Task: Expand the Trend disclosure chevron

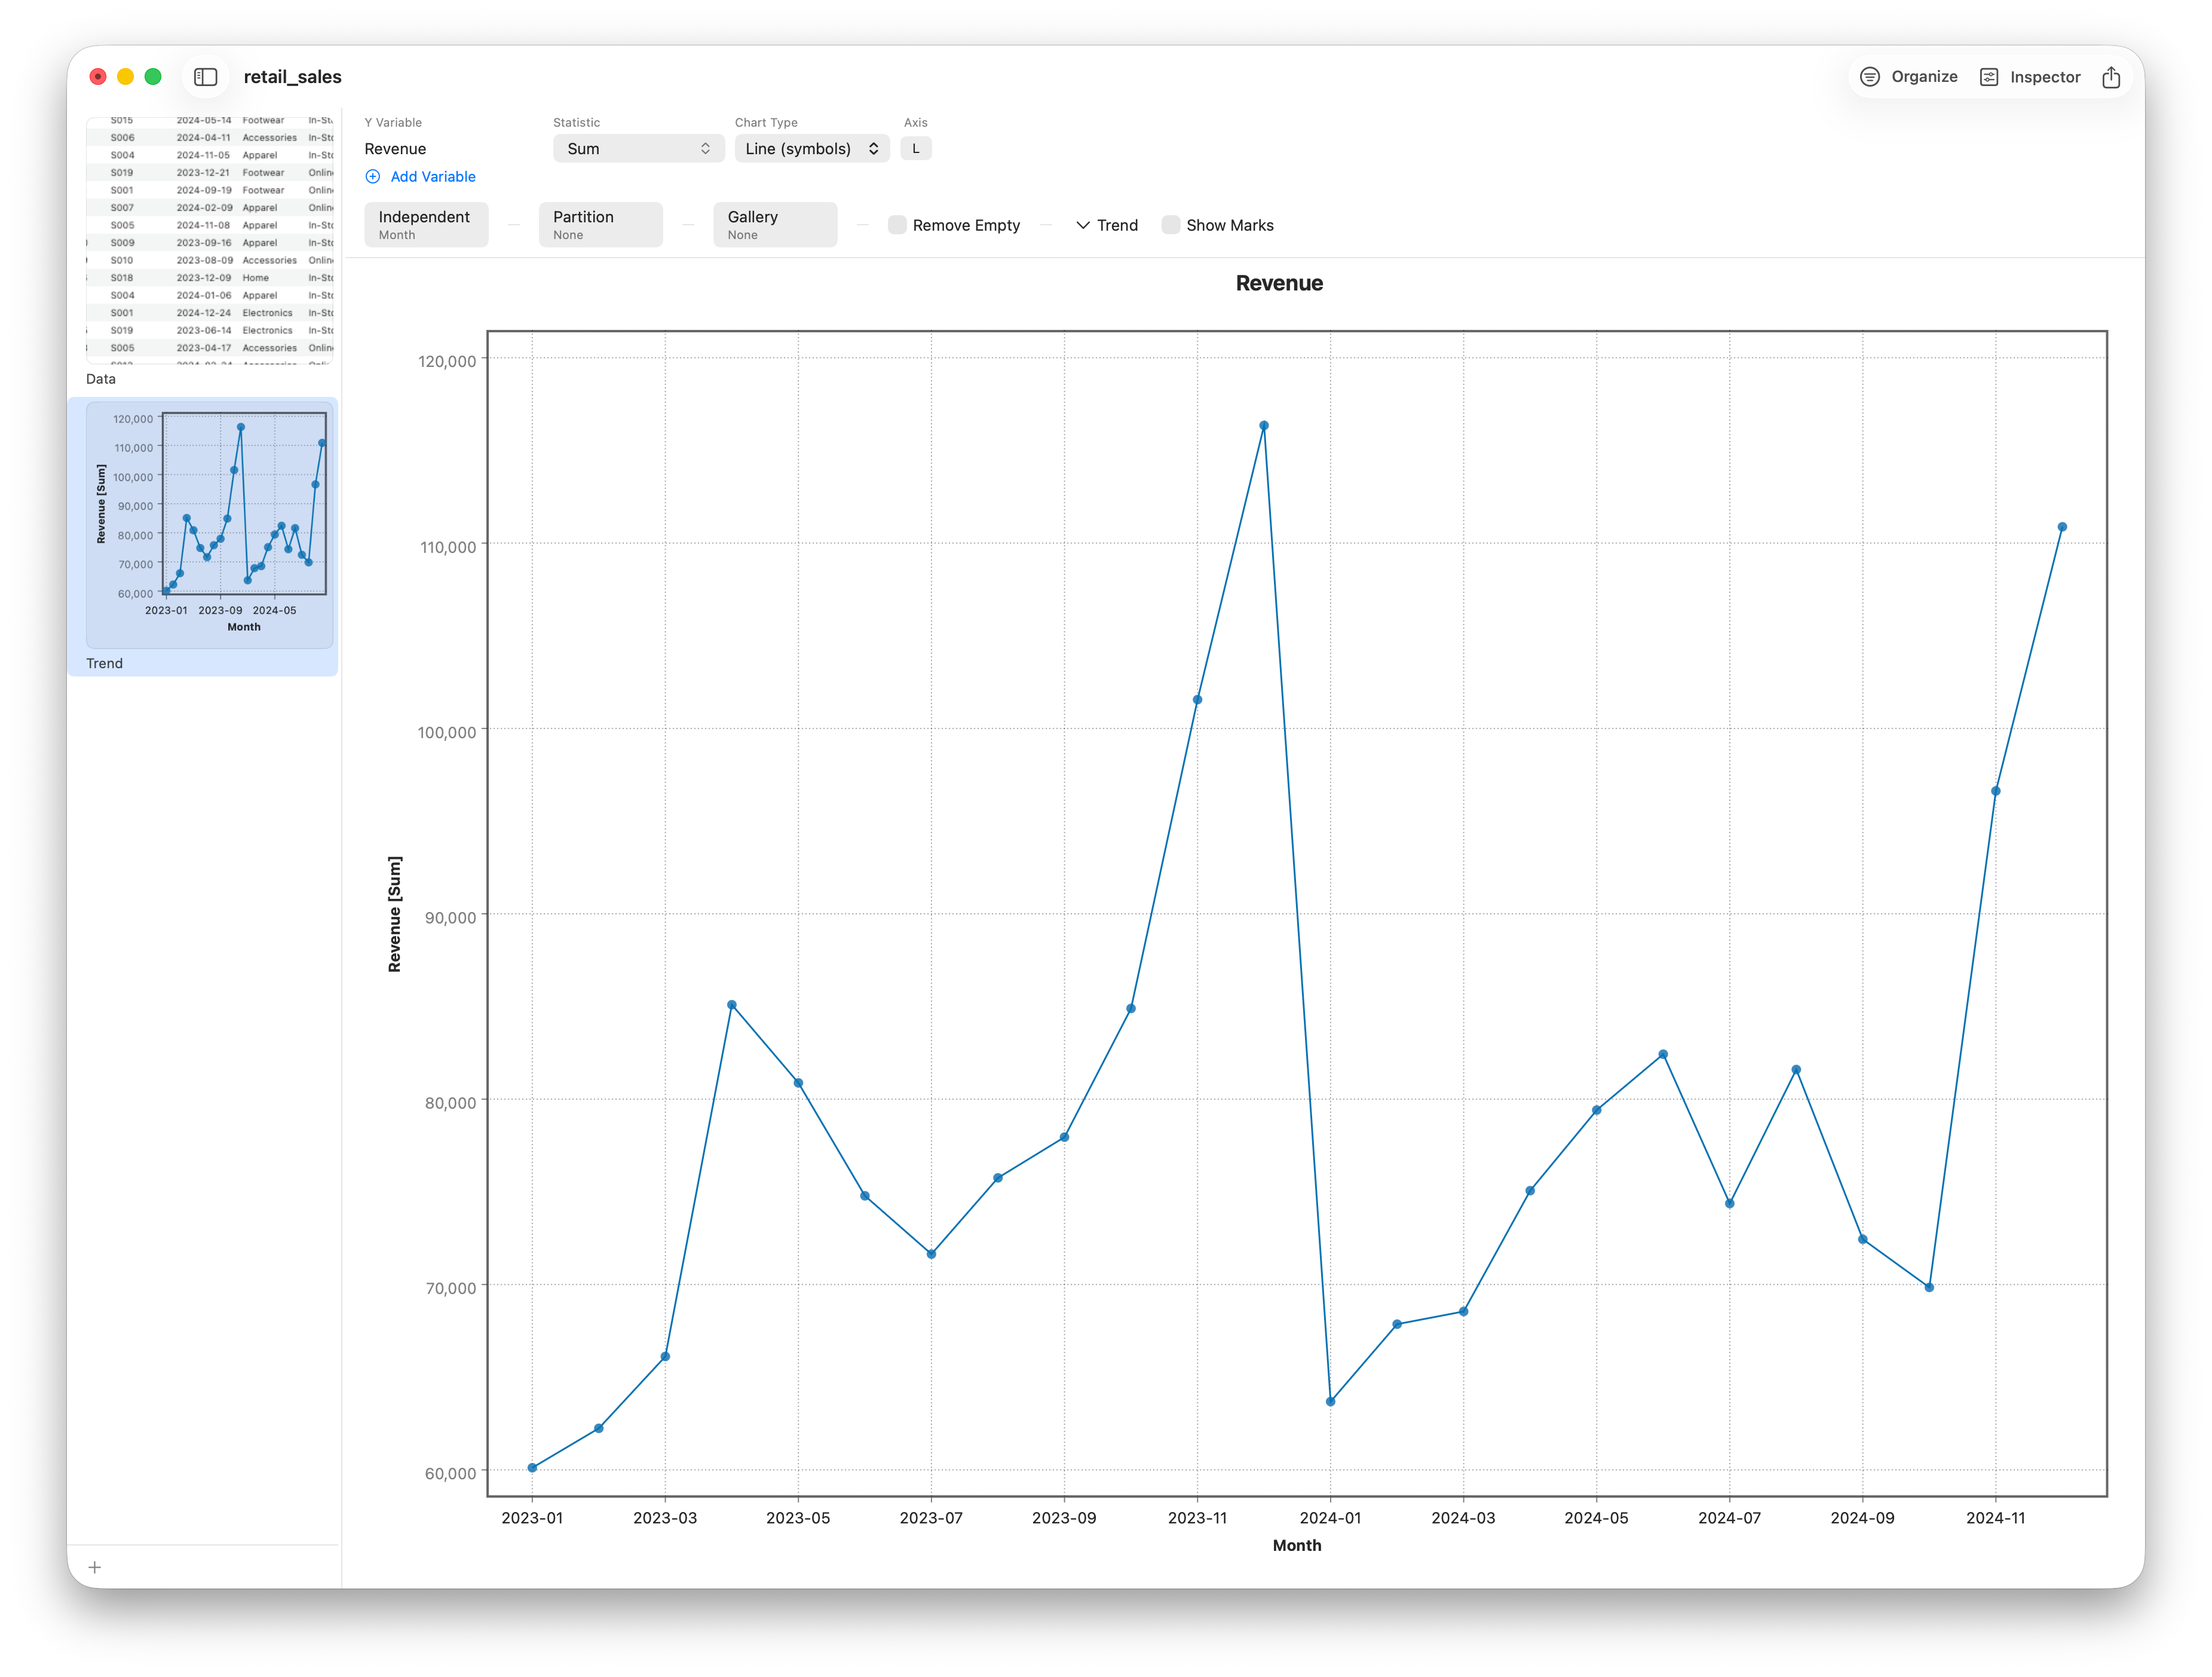Action: pos(1083,225)
